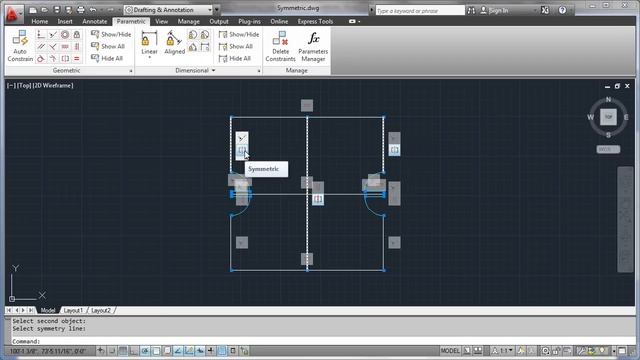Screen dimensions: 640x360
Task: Open the quick access toolbar customize arrow
Action: tap(217, 10)
